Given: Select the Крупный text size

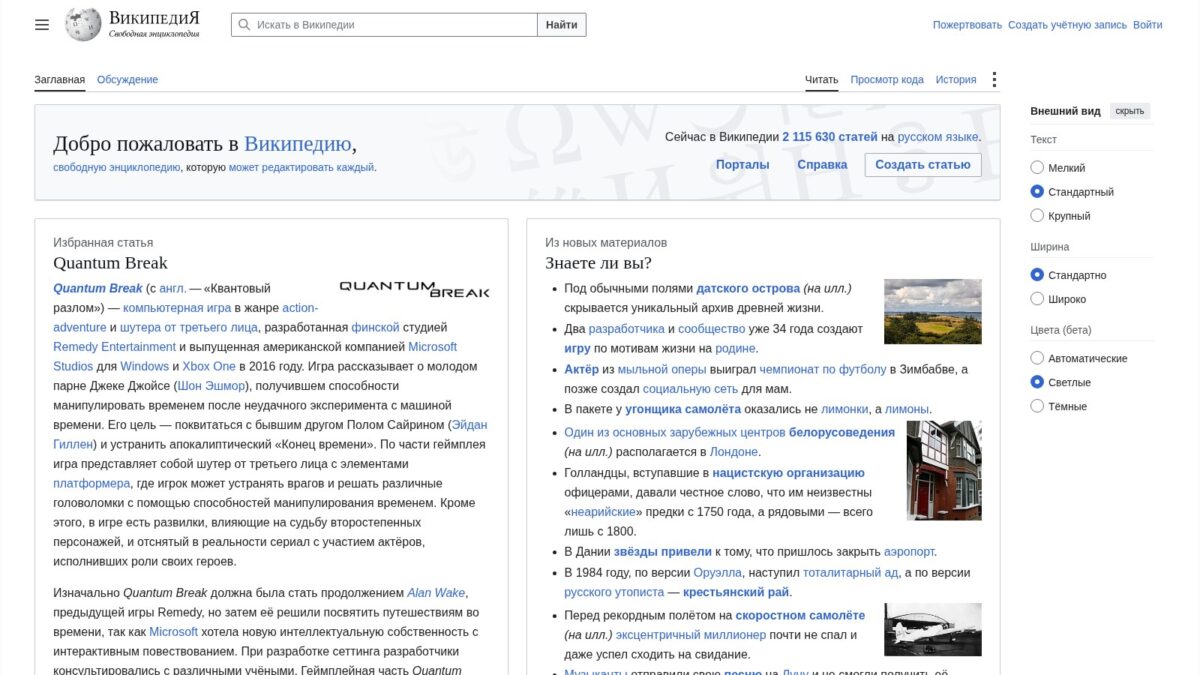Looking at the screenshot, I should click(1037, 216).
